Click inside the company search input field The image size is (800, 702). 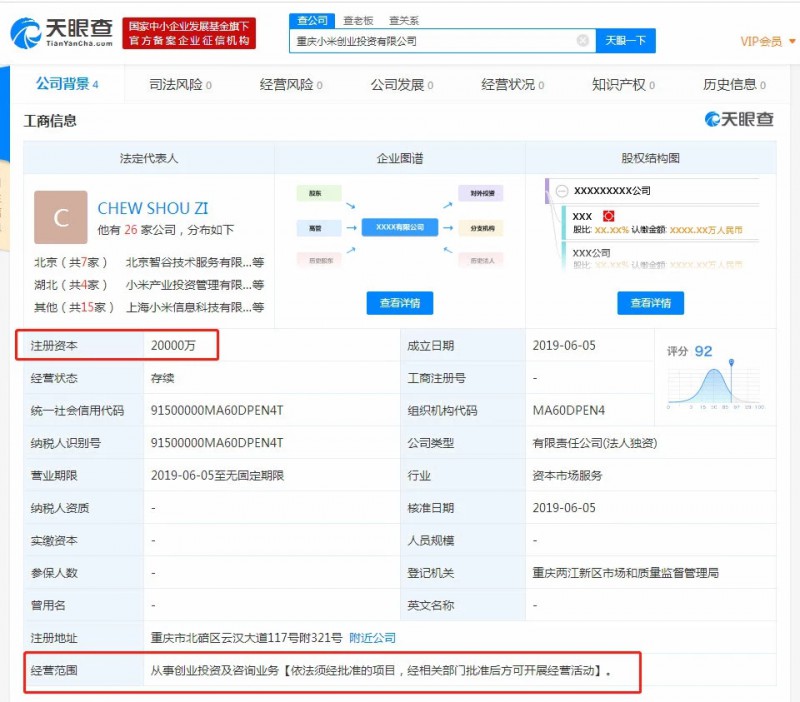430,40
